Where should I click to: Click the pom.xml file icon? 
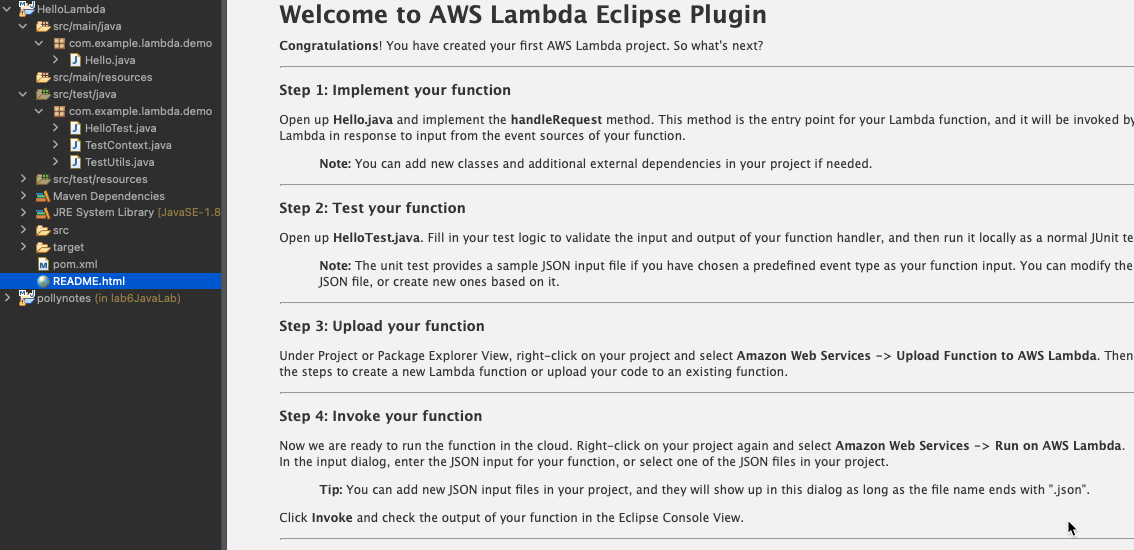[x=43, y=264]
